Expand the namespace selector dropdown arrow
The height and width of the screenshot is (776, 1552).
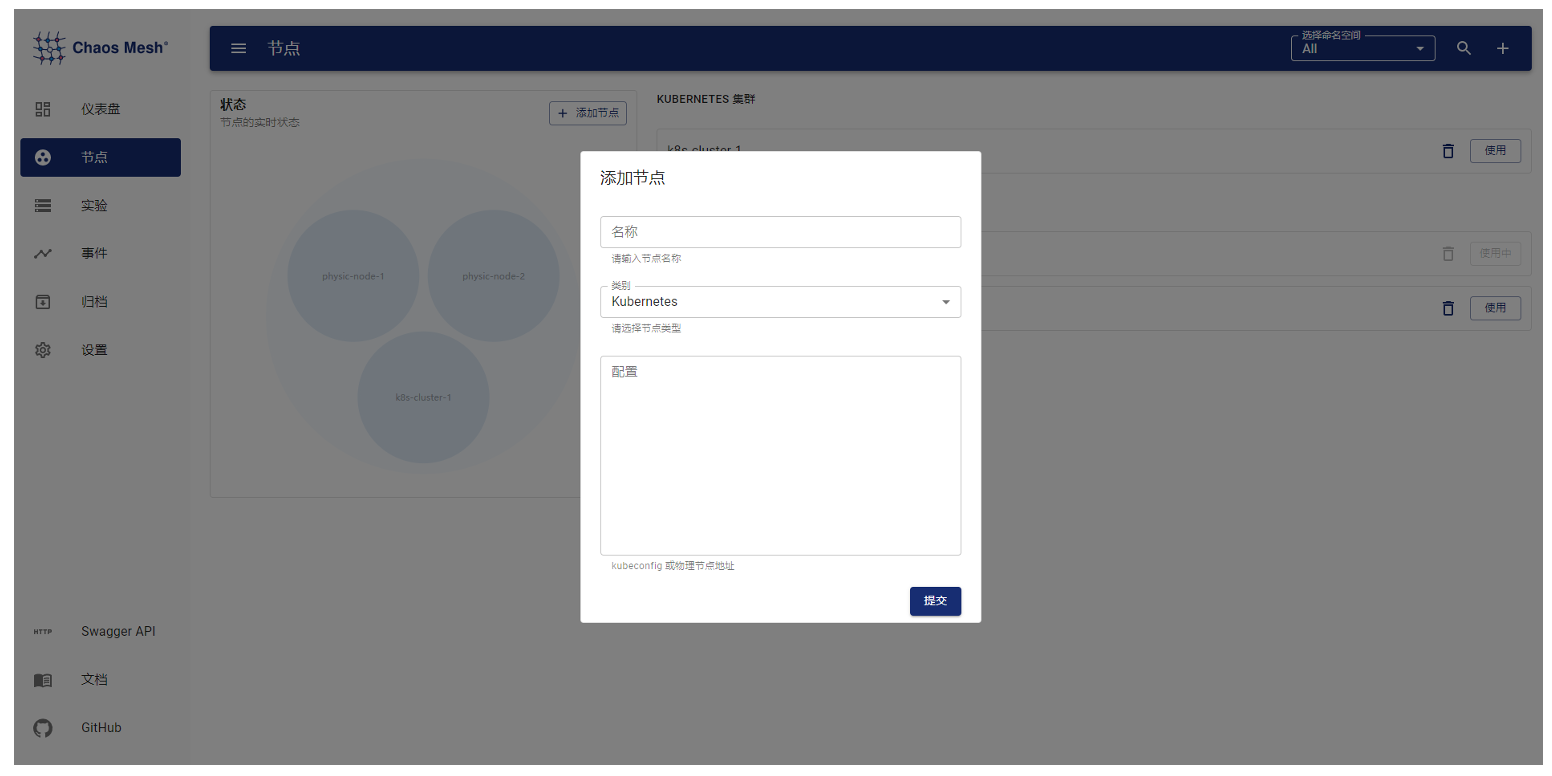coord(1419,48)
